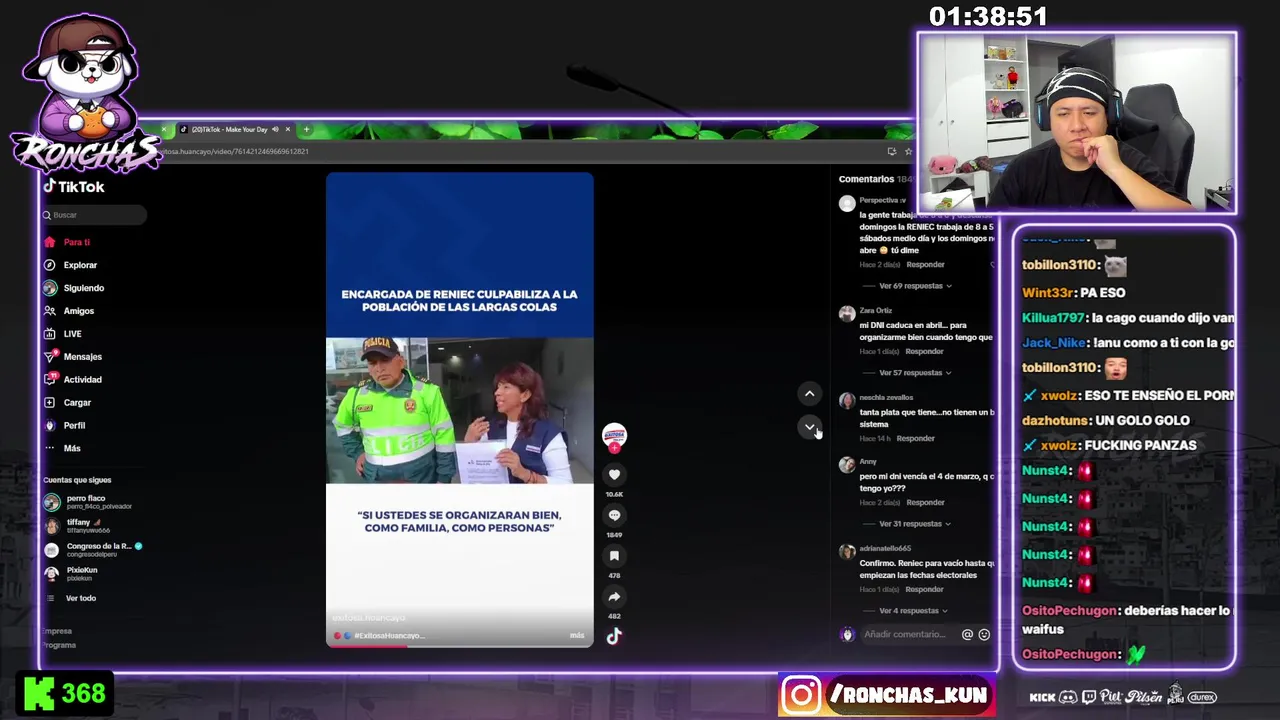Go to previous video with up arrow

click(x=810, y=394)
